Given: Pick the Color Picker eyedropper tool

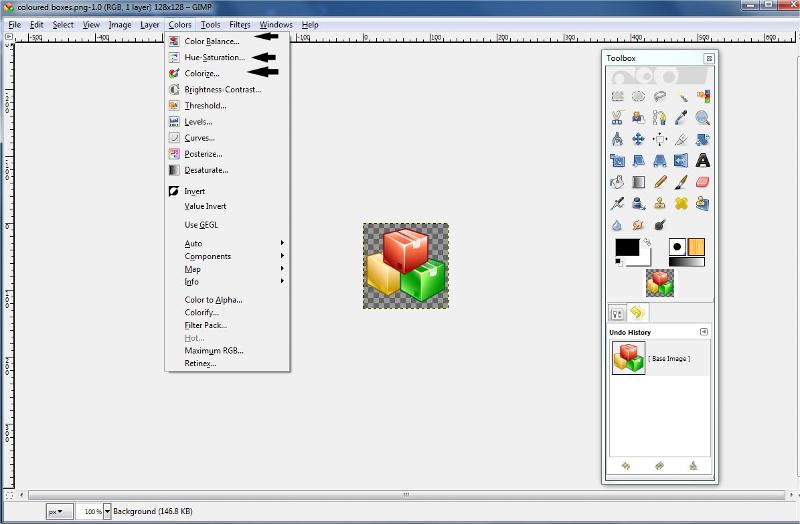Looking at the screenshot, I should coord(682,118).
